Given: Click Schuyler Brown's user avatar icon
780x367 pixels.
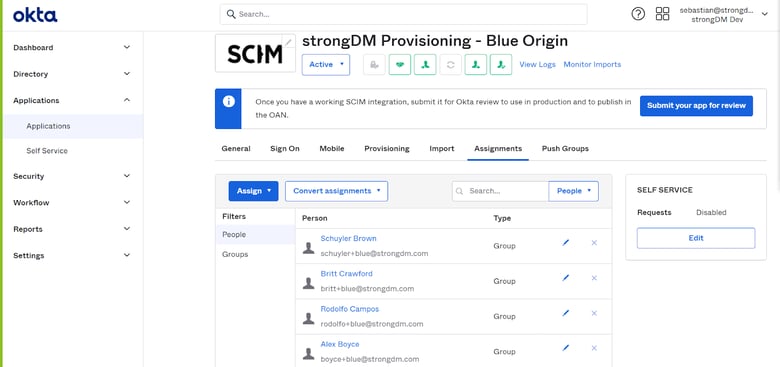Looking at the screenshot, I should pos(308,248).
